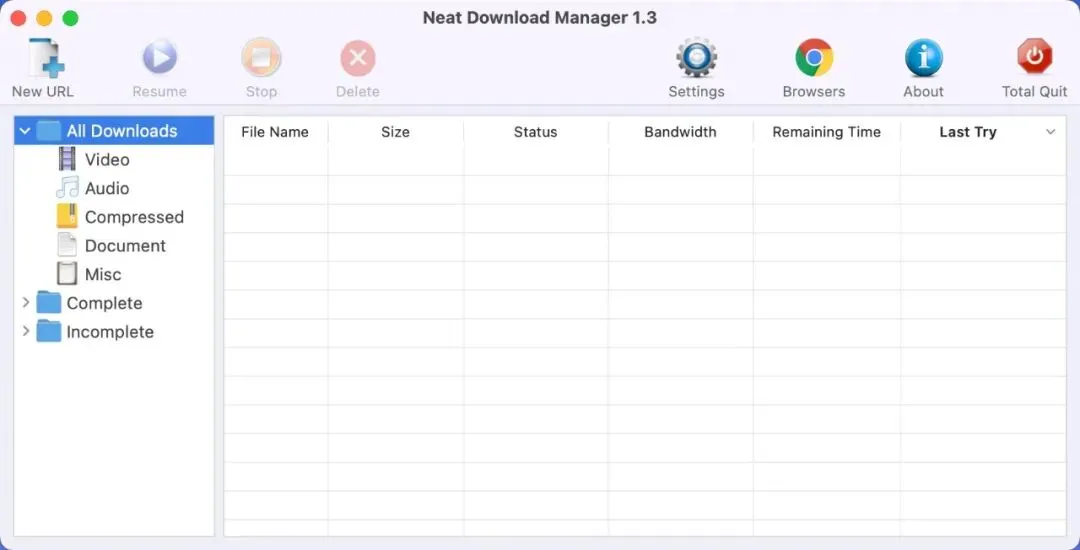Open the About info icon
The image size is (1080, 550).
(924, 58)
